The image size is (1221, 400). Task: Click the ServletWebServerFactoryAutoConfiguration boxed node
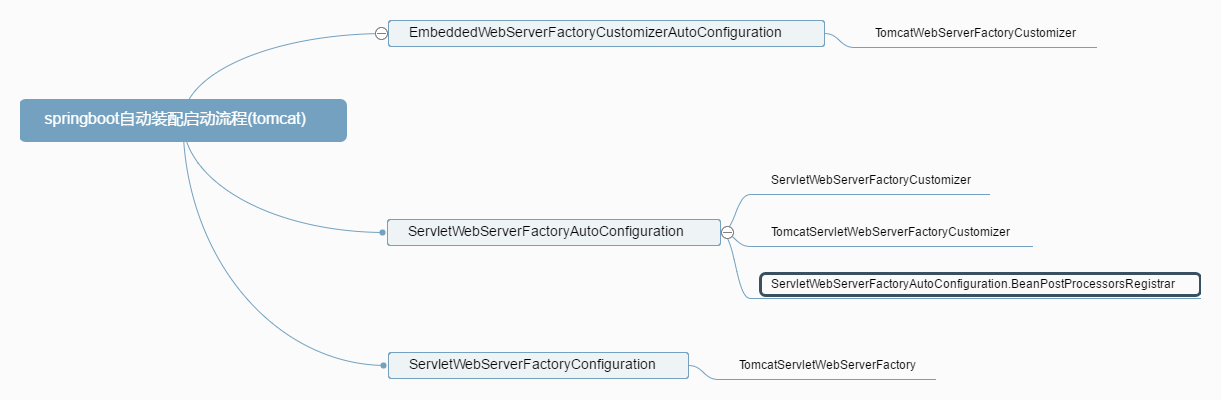click(x=553, y=232)
